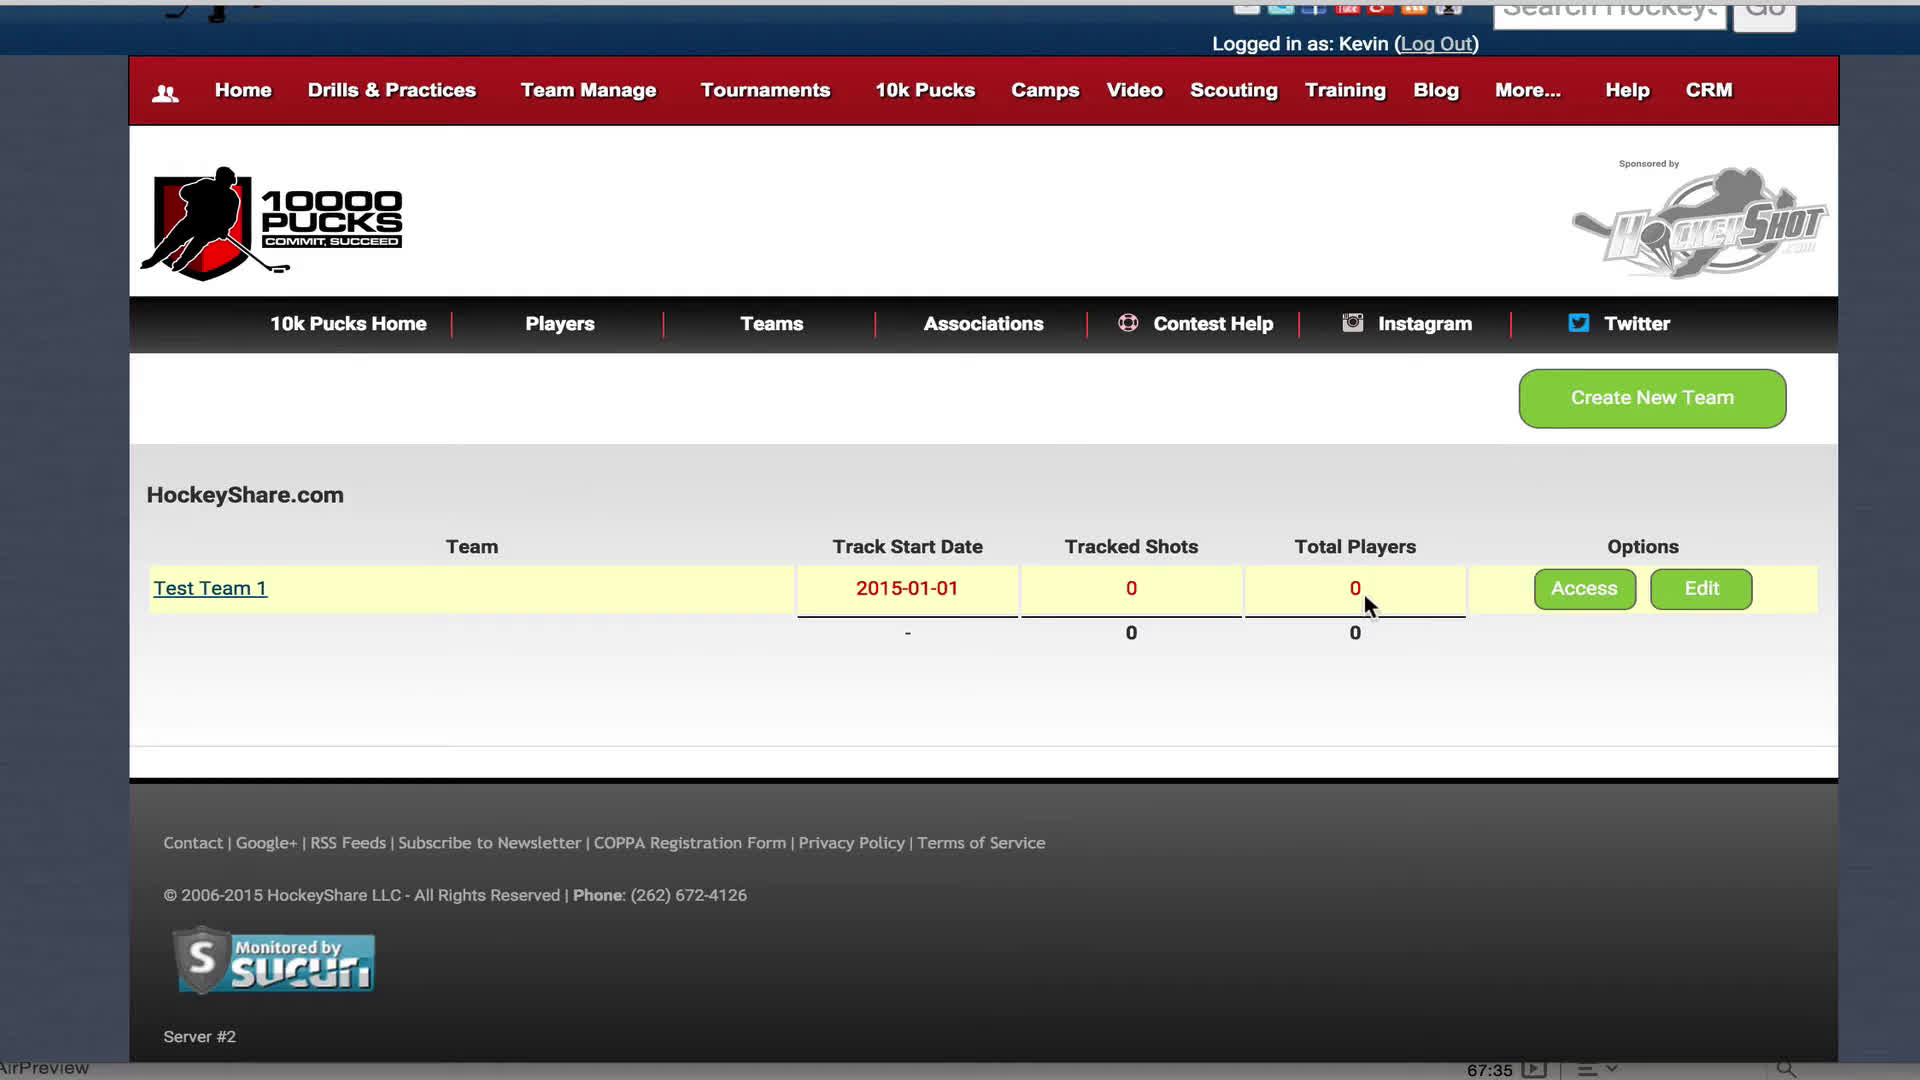Viewport: 1920px width, 1080px height.
Task: Open the Instagram link
Action: tap(1424, 324)
